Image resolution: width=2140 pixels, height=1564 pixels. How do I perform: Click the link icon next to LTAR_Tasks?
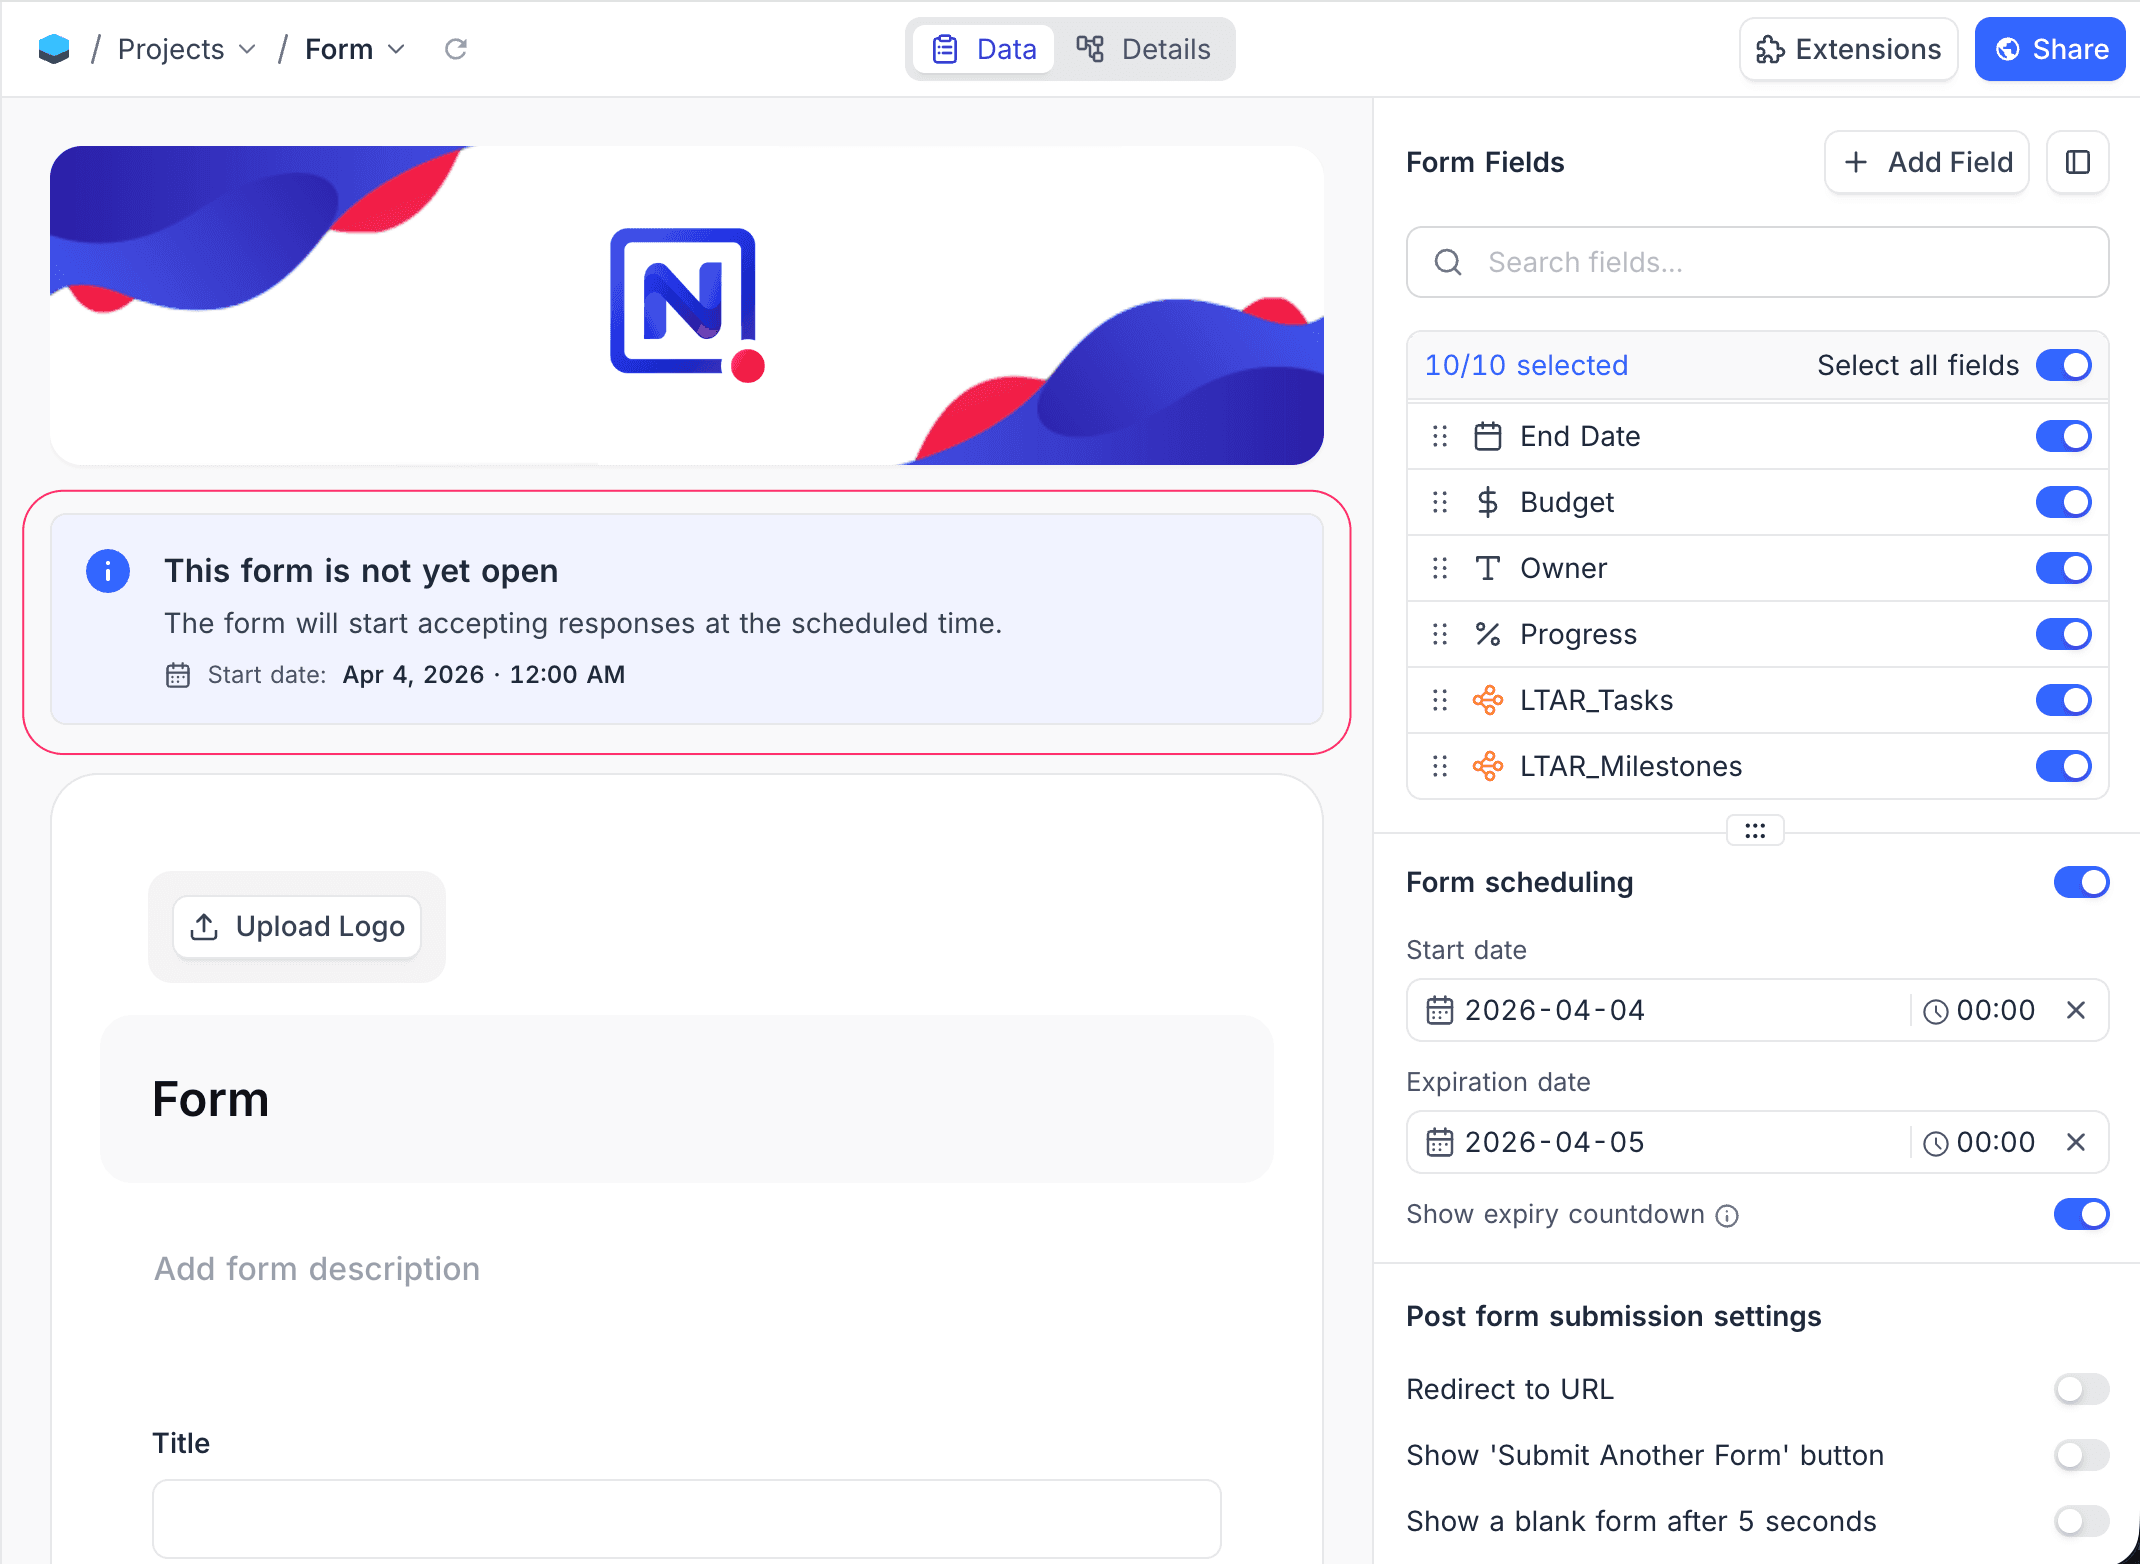click(1487, 700)
